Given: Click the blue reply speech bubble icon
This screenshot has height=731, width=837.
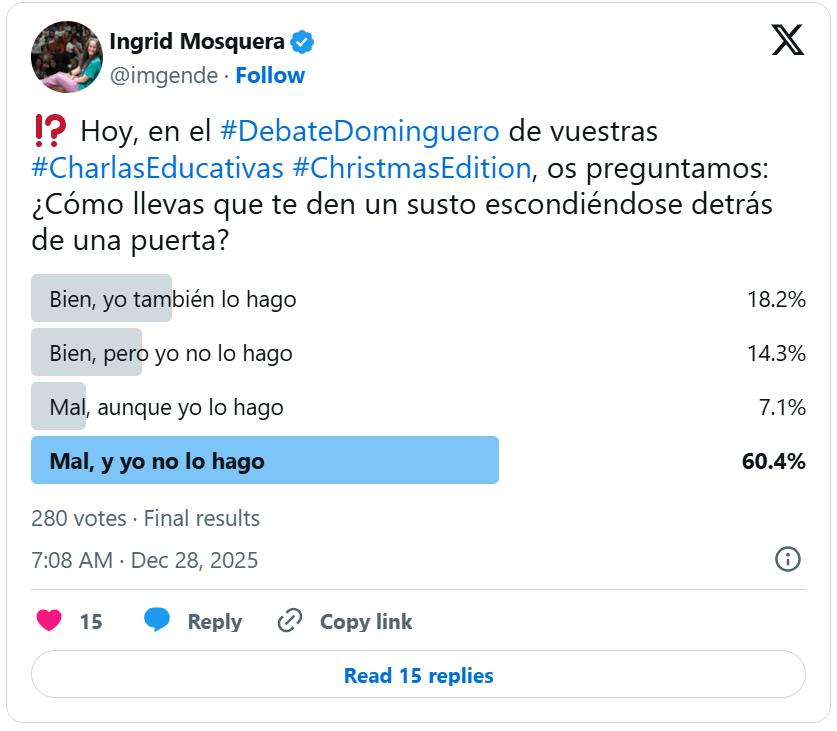Looking at the screenshot, I should [x=157, y=621].
